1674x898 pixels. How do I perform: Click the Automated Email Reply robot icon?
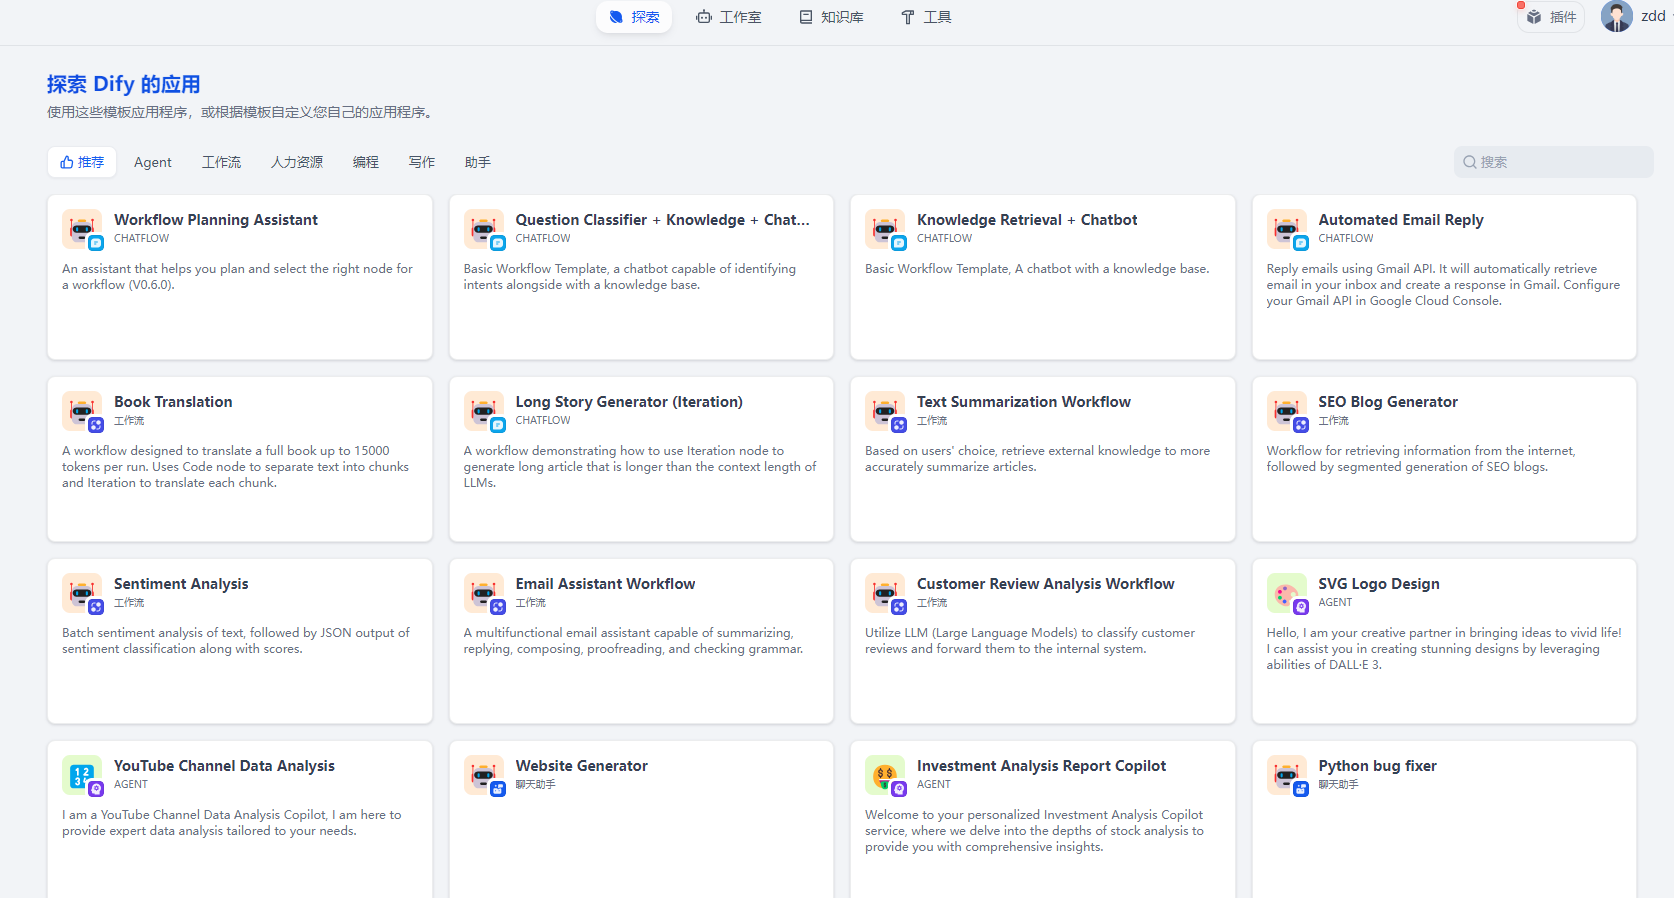tap(1287, 229)
